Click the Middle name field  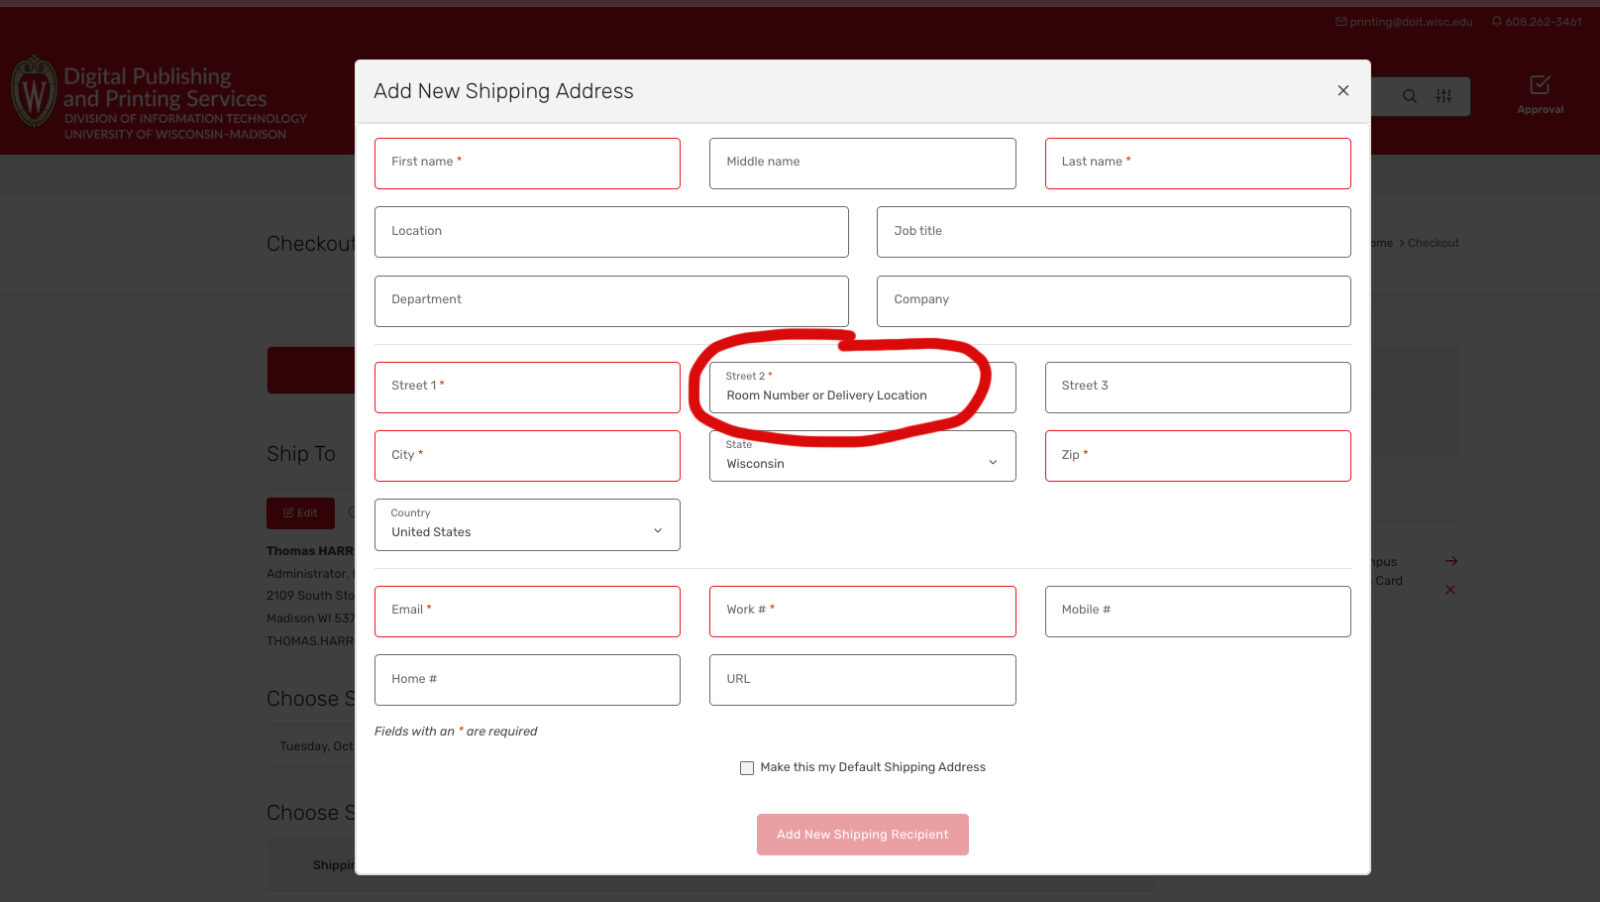pyautogui.click(x=862, y=163)
